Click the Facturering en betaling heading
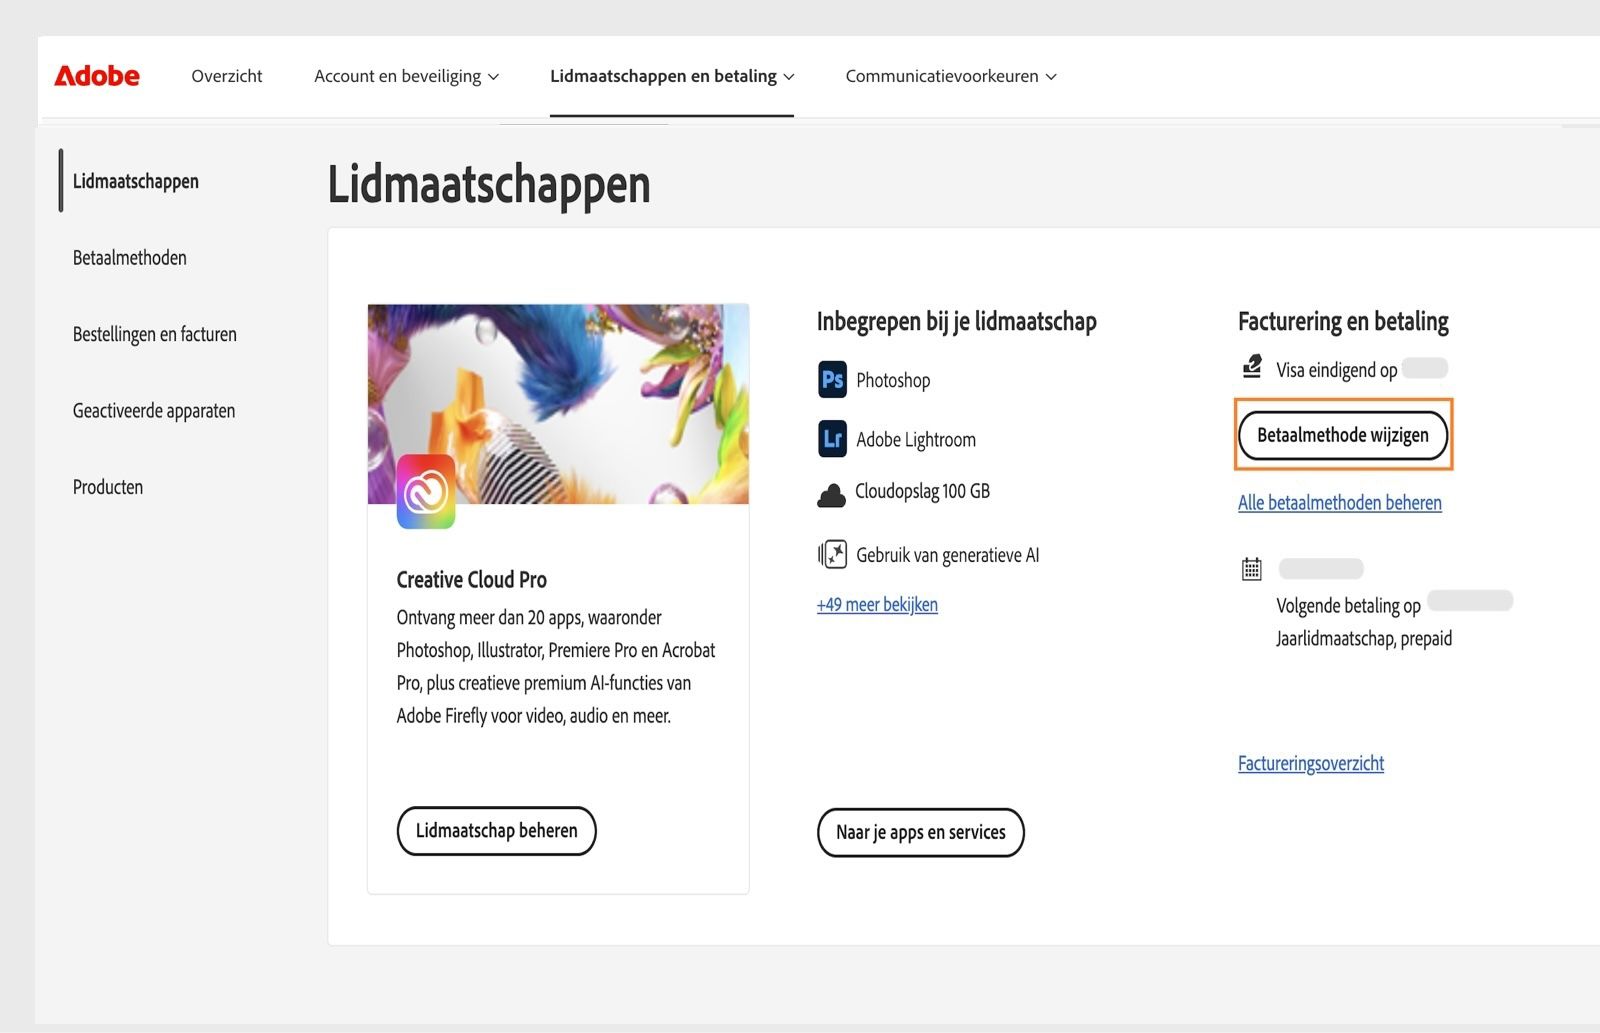The height and width of the screenshot is (1033, 1600). pyautogui.click(x=1343, y=321)
